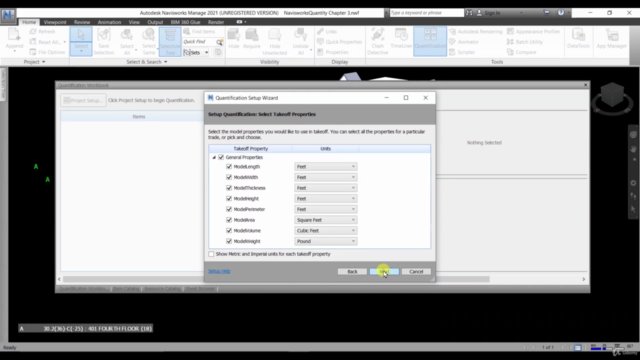This screenshot has width=640, height=360.
Task: Expand the Select & Search panel
Action: (x=147, y=62)
